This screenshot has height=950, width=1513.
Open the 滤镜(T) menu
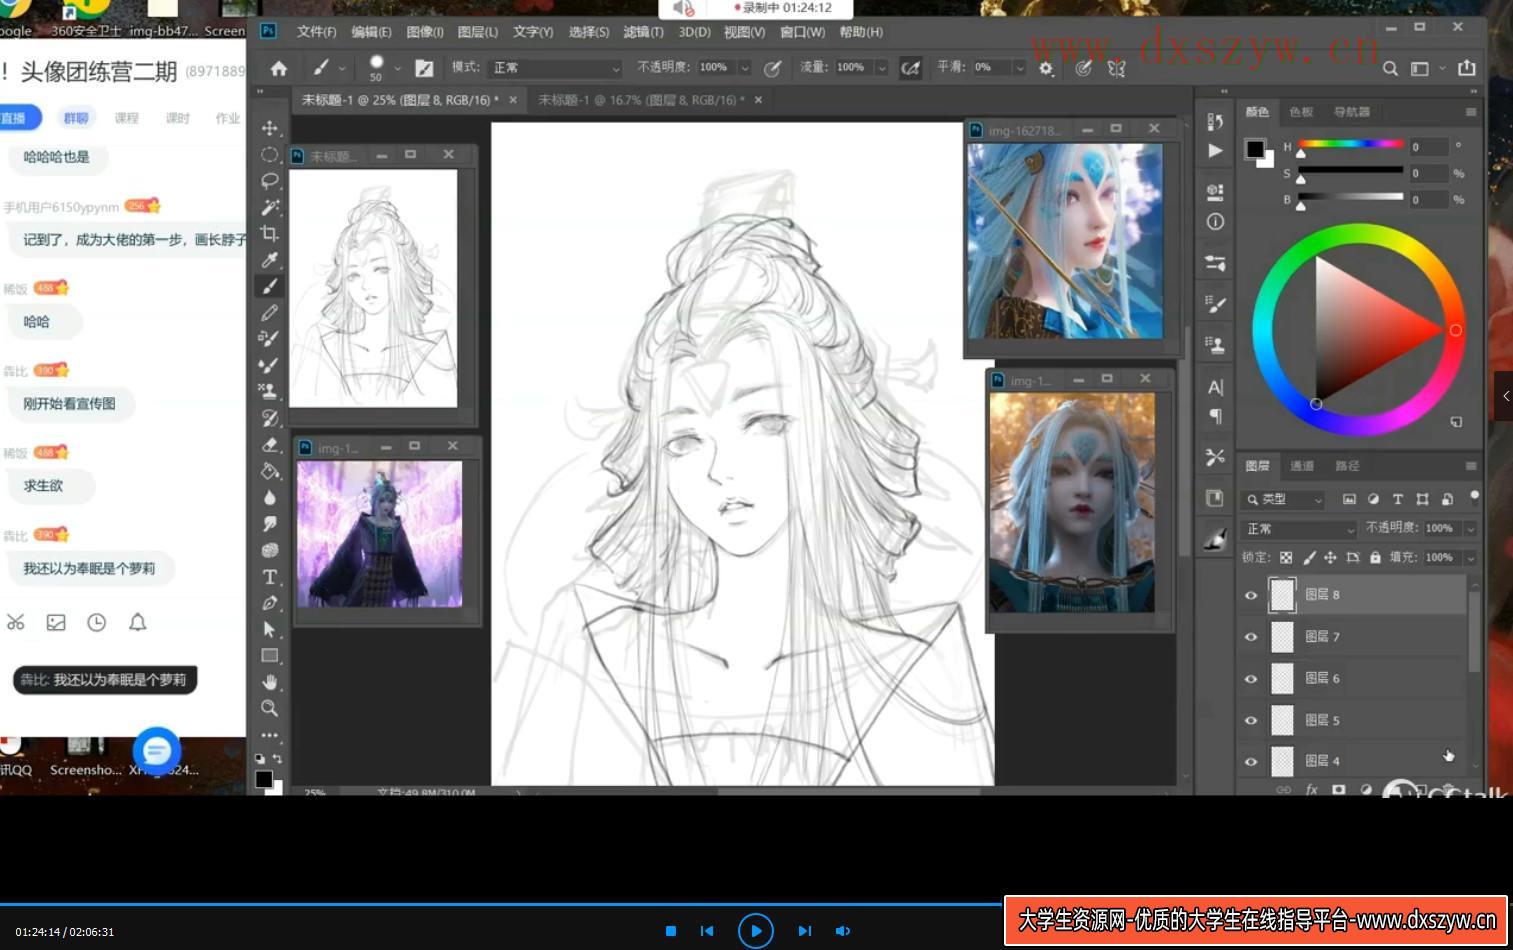click(x=643, y=32)
